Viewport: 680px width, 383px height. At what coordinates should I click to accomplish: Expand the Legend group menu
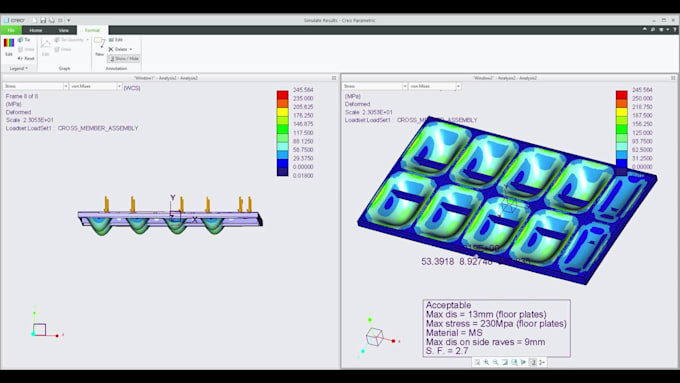click(19, 69)
